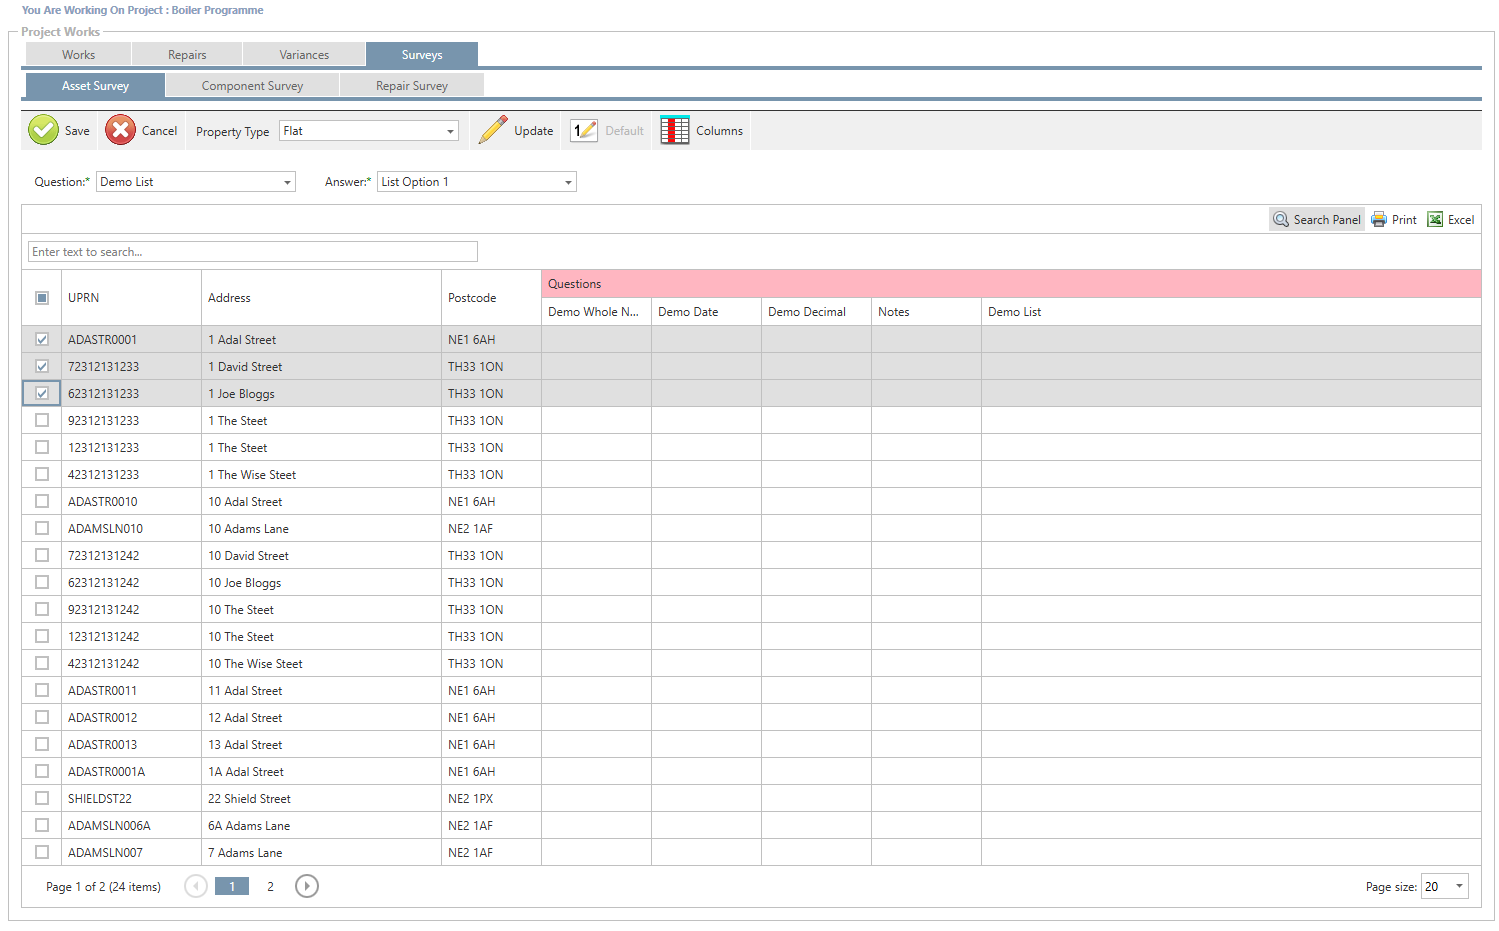Go to page 2 of results

(270, 886)
